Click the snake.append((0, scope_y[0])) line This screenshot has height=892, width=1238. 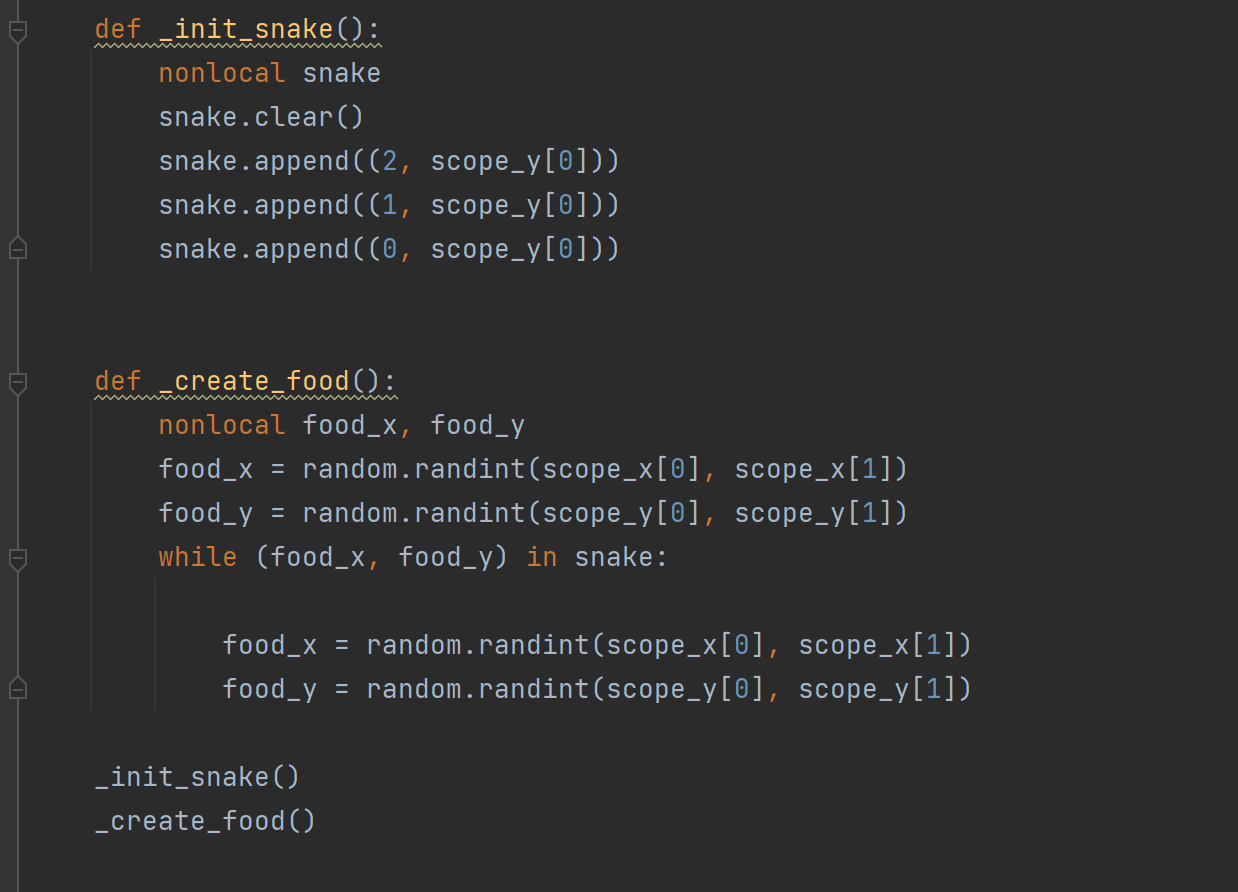pyautogui.click(x=389, y=249)
